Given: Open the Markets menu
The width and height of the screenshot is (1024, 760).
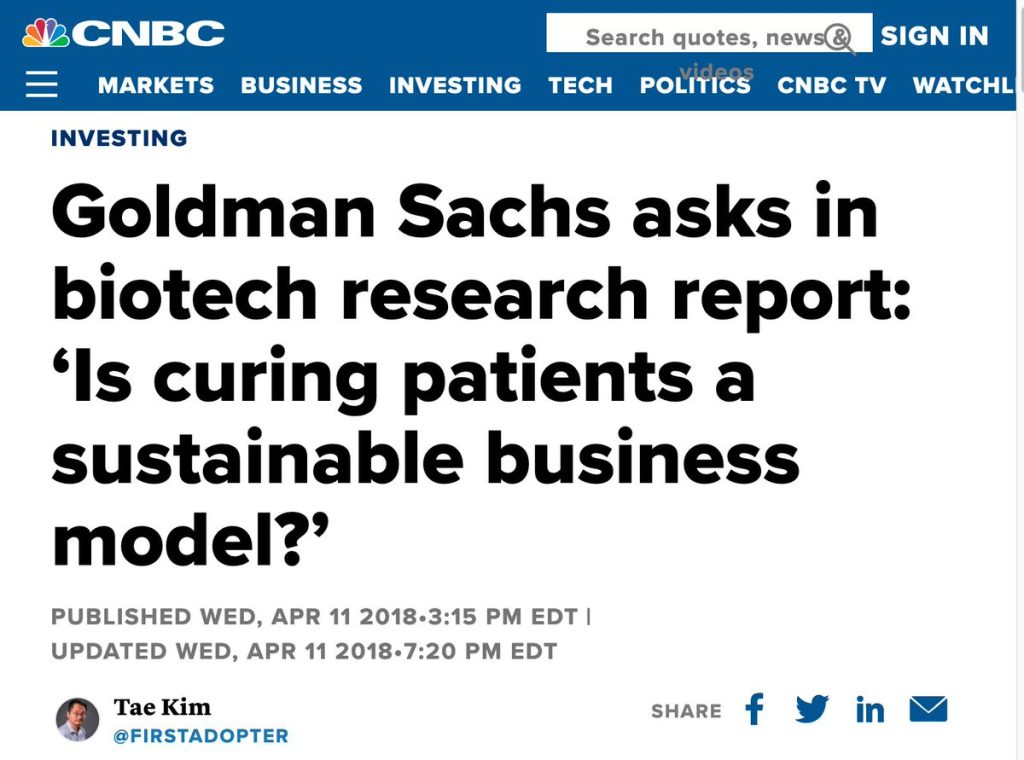Looking at the screenshot, I should (x=156, y=85).
